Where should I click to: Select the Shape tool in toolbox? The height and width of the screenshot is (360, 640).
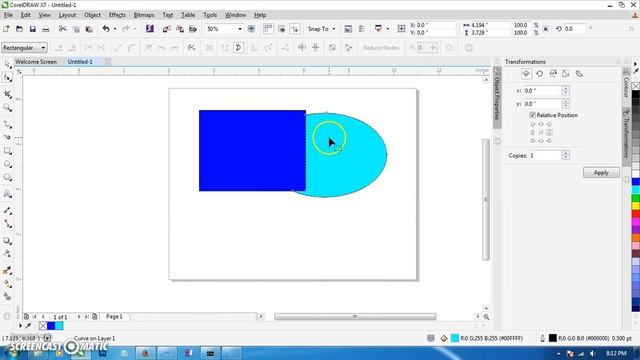coord(7,78)
